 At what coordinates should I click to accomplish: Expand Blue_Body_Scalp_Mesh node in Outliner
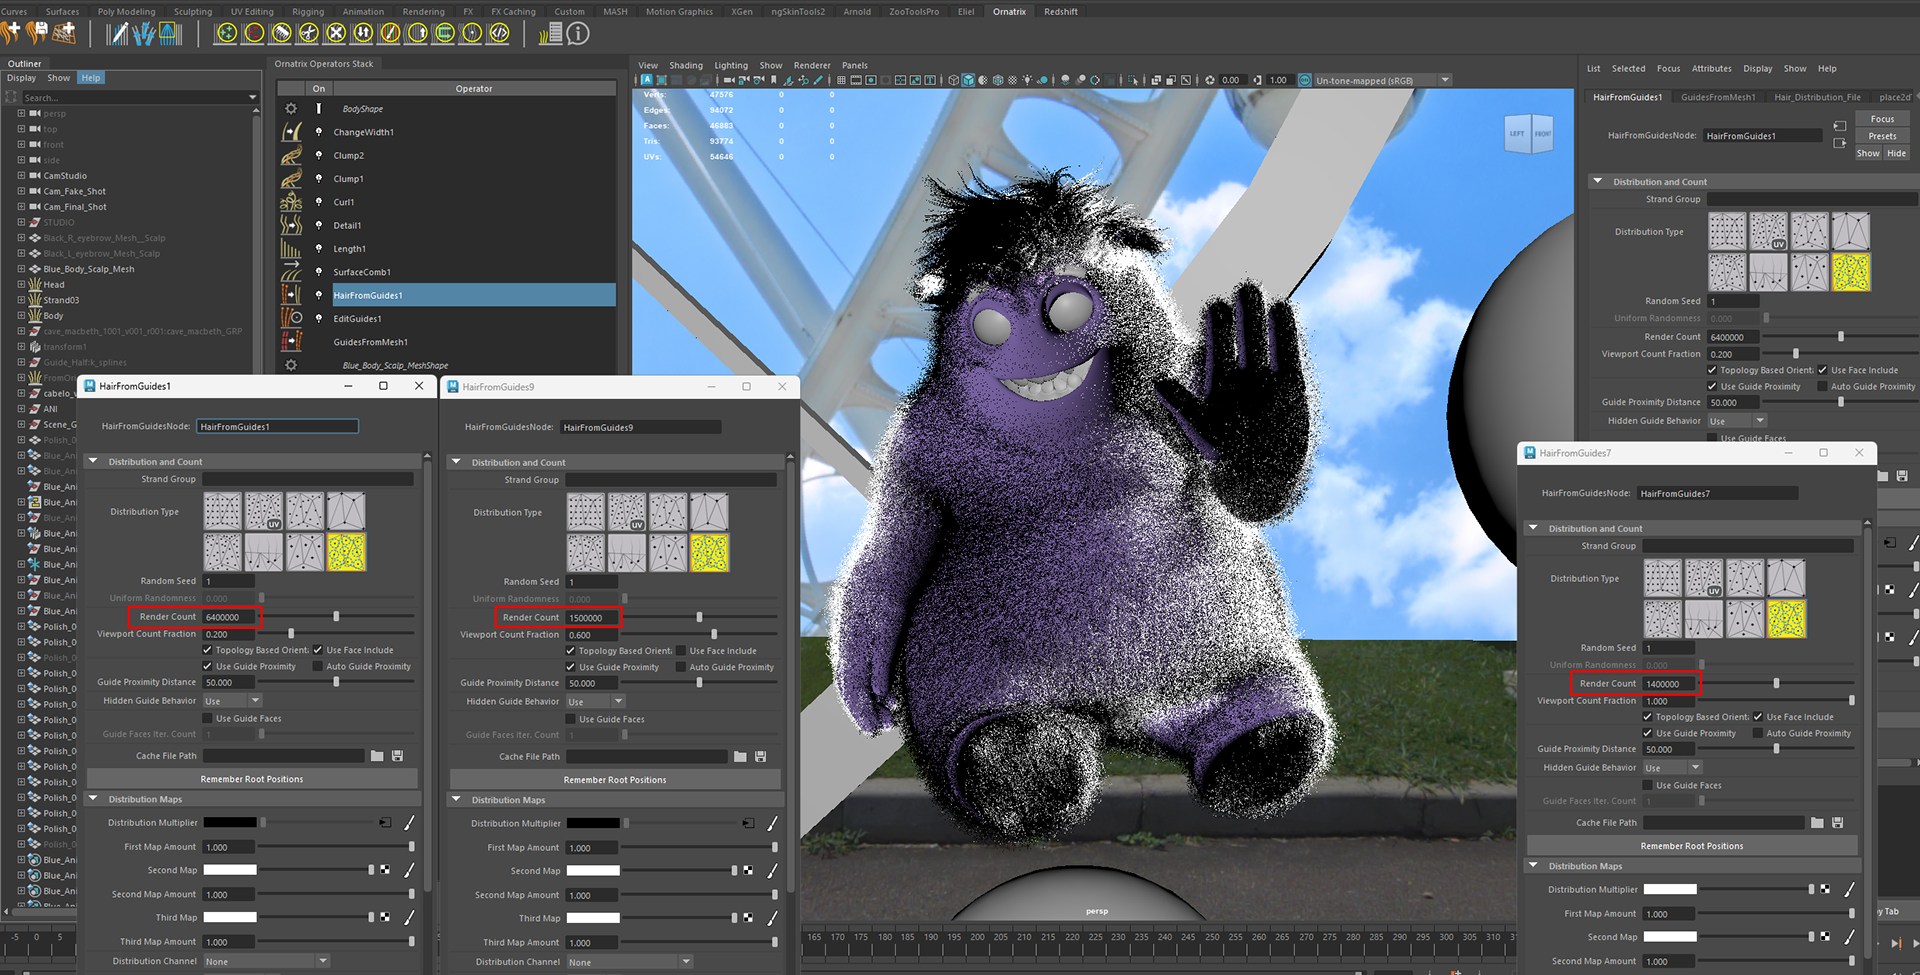(21, 269)
